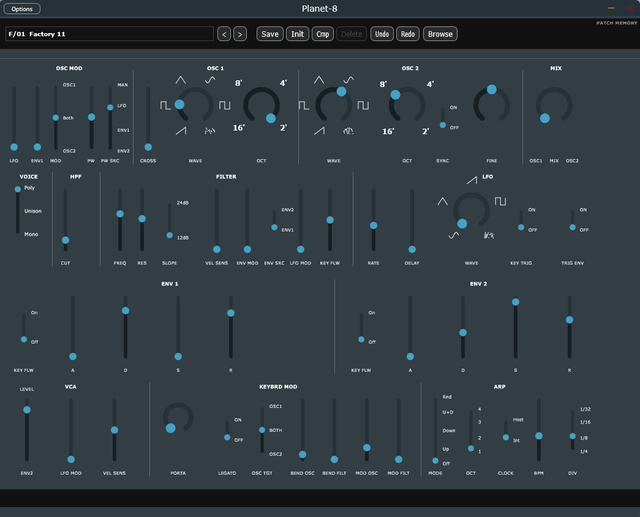Select the LFO random wave icon

(489, 235)
